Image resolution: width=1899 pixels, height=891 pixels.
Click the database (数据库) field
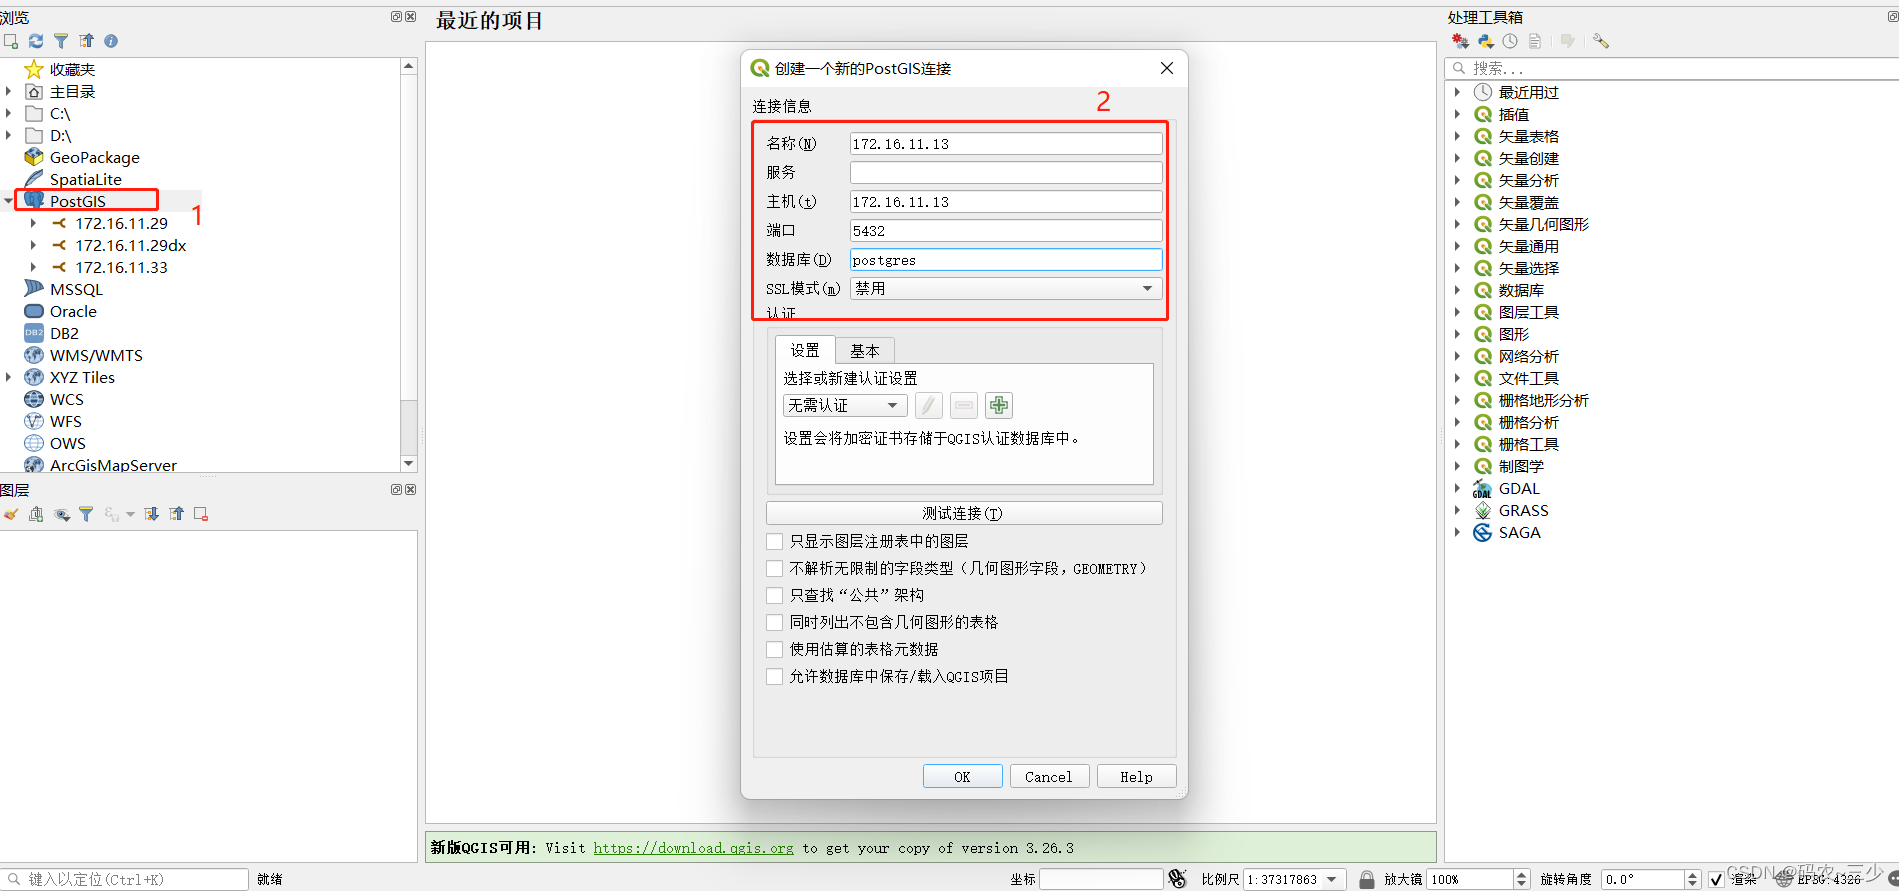[1006, 260]
